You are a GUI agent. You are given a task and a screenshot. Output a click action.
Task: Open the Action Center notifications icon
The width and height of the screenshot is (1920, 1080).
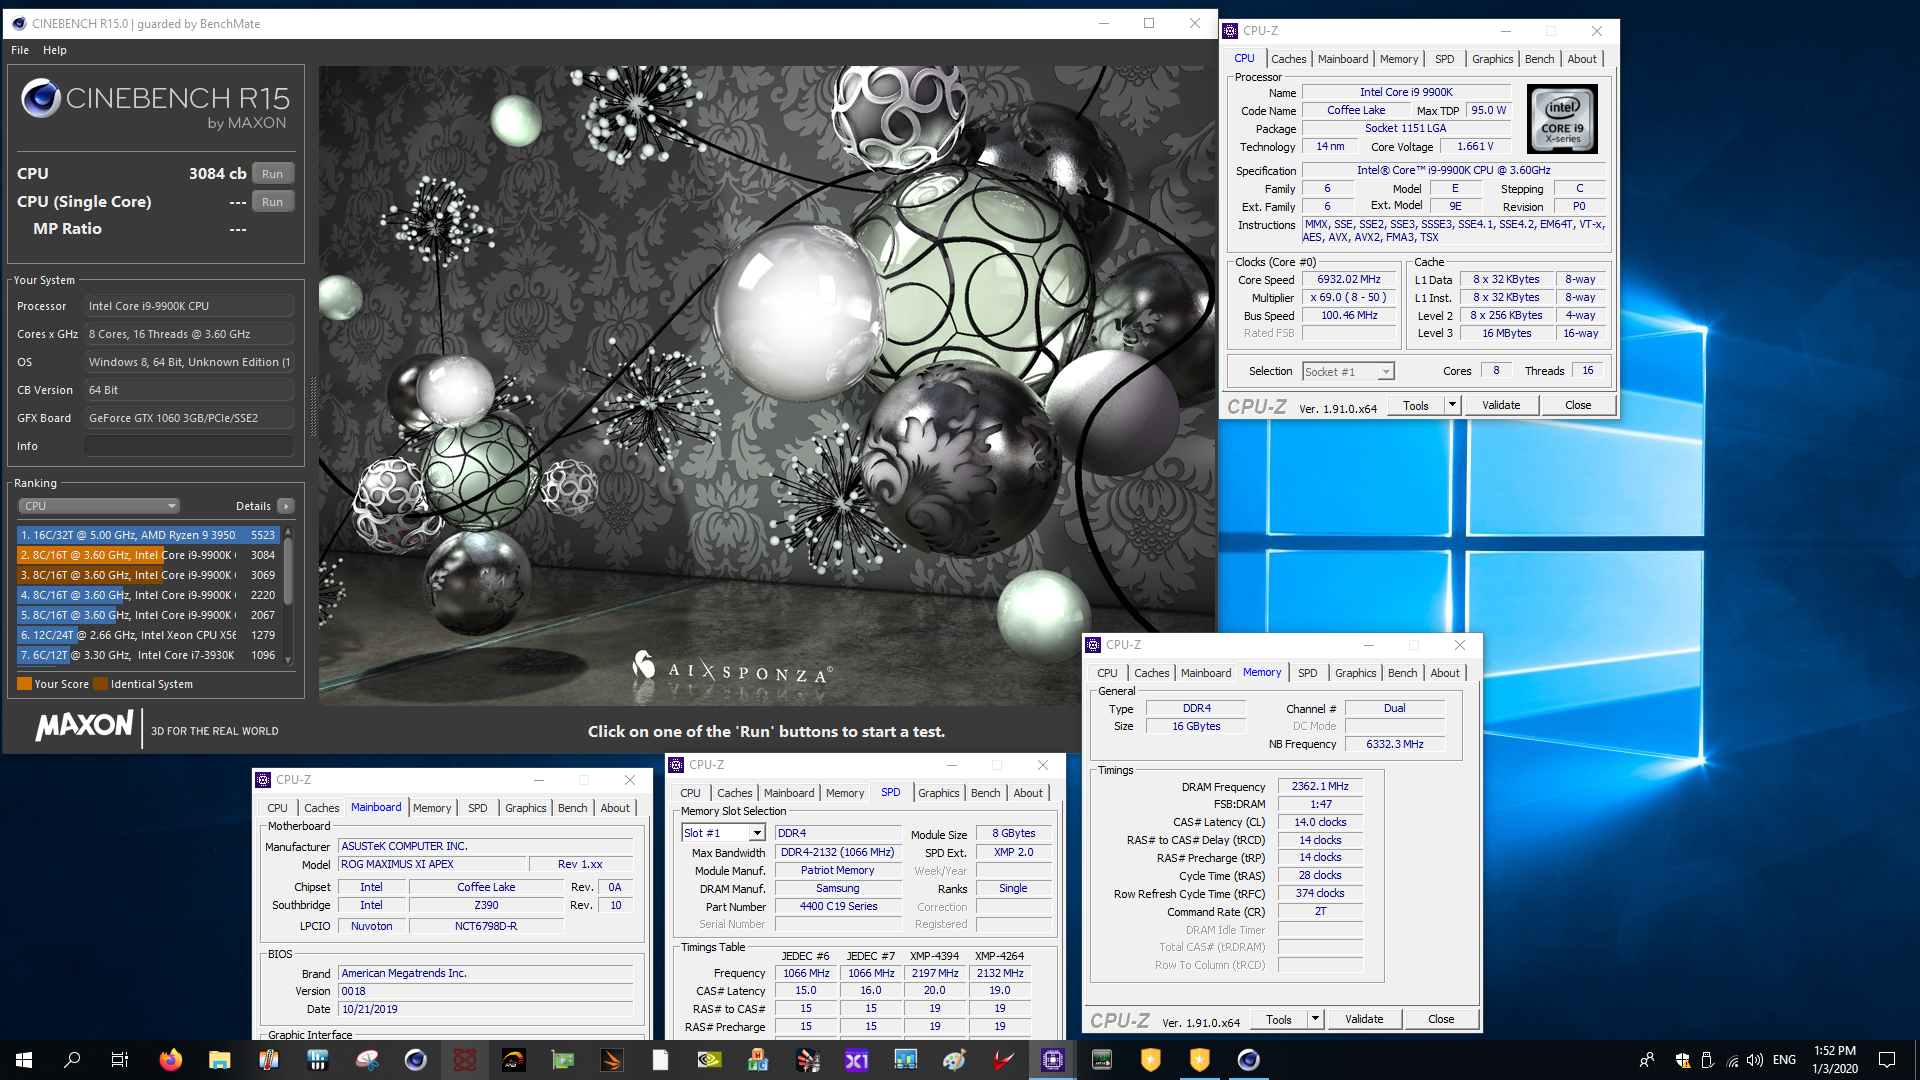pos(1887,1060)
